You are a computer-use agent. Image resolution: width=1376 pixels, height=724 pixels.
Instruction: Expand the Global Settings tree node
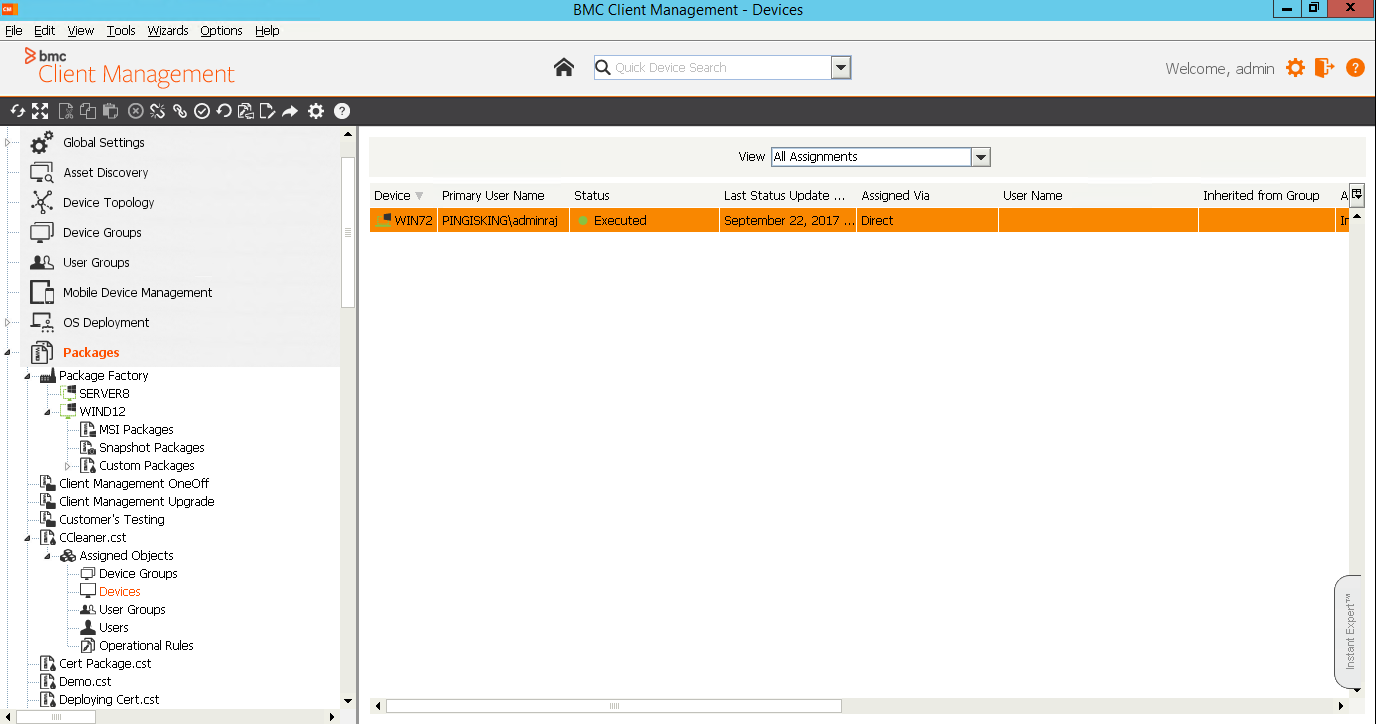click(8, 143)
